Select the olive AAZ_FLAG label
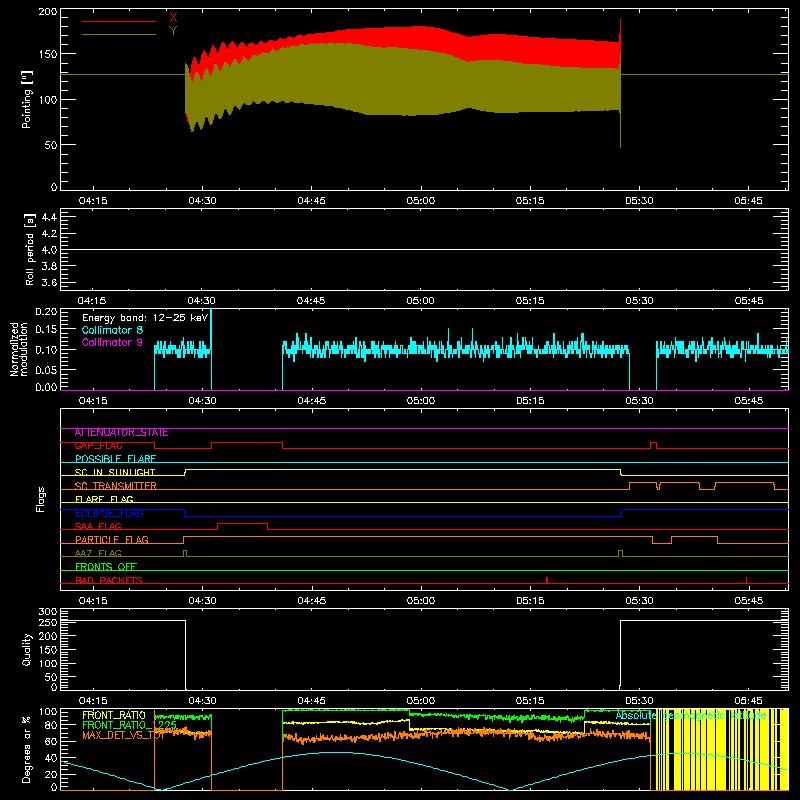800x800 pixels. (98, 554)
